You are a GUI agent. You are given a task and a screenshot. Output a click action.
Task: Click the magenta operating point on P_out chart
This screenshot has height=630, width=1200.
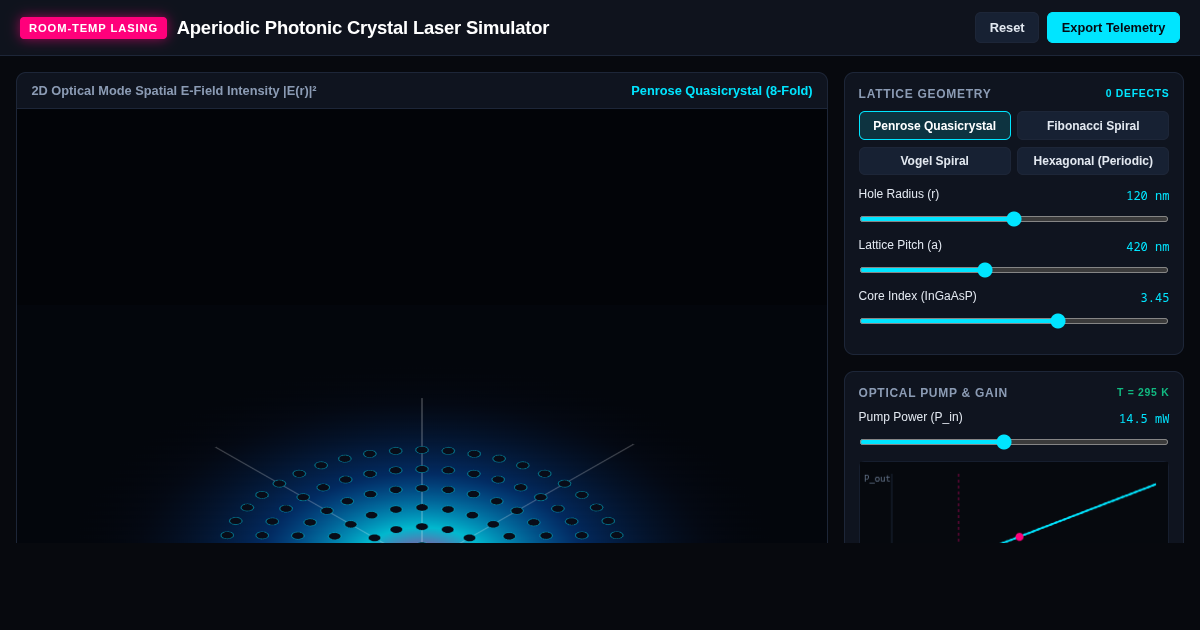pos(1019,537)
